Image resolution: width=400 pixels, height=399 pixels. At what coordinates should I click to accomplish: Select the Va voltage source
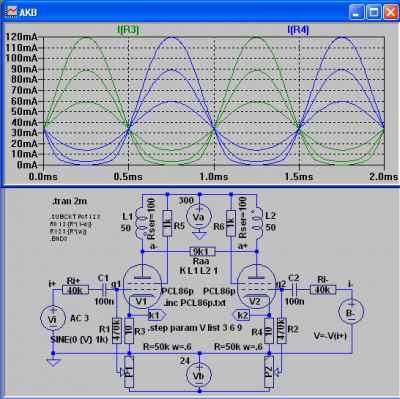(x=199, y=217)
